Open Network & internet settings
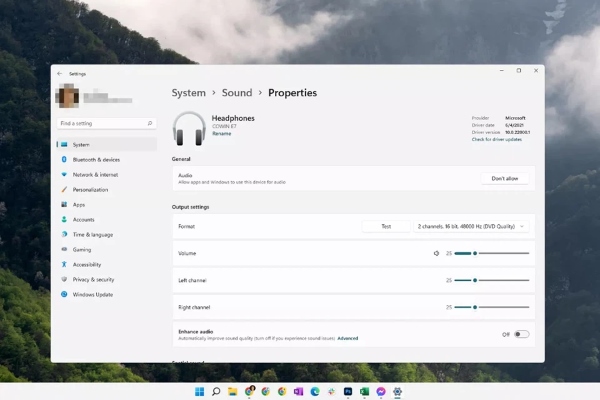The image size is (600, 400). point(95,174)
